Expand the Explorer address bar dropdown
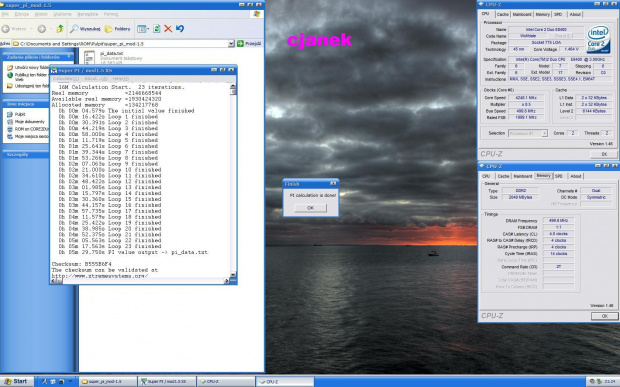This screenshot has height=387, width=620. click(231, 43)
